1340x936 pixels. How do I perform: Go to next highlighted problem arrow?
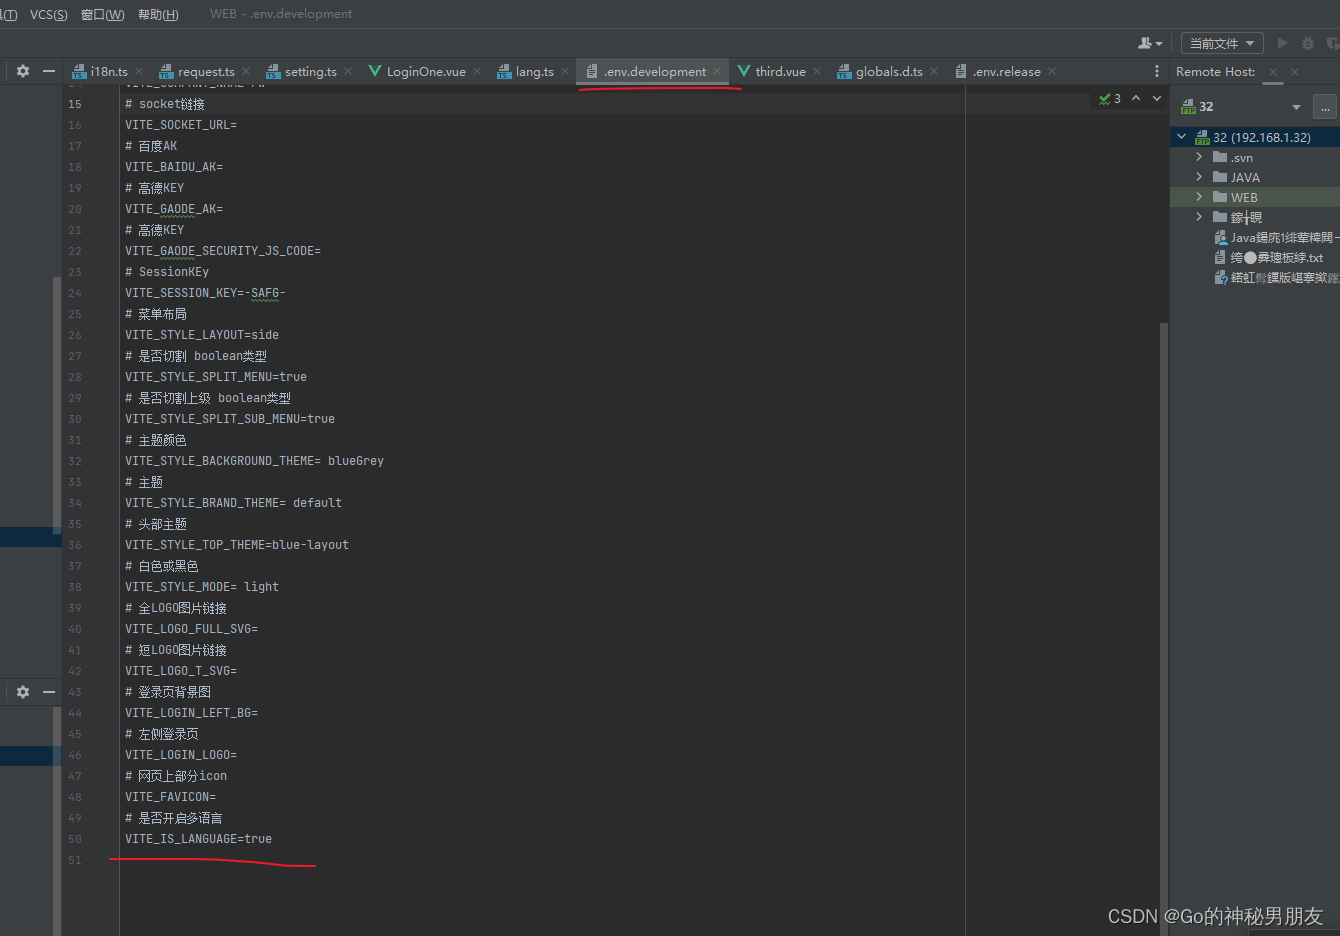click(1157, 98)
